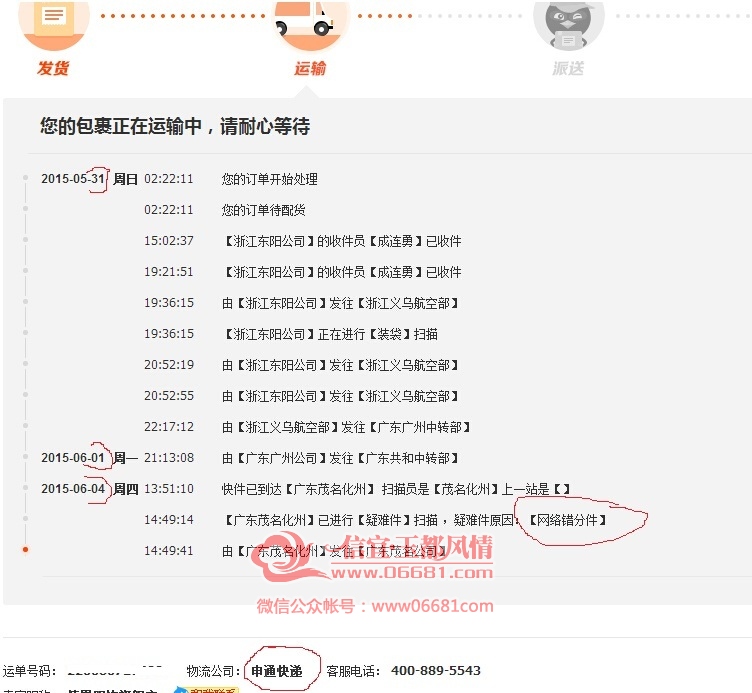Click the timestamp 14:49:14

click(x=169, y=519)
